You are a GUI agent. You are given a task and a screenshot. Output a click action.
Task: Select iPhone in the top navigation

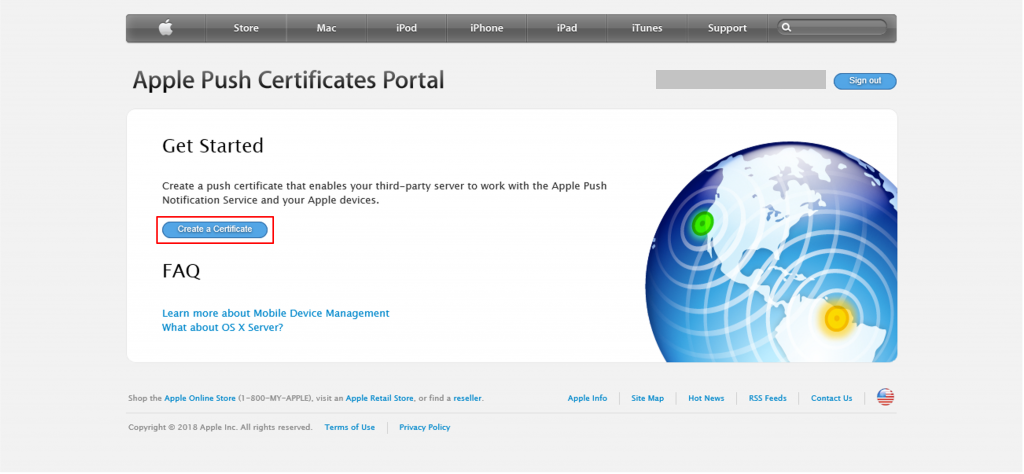486,28
